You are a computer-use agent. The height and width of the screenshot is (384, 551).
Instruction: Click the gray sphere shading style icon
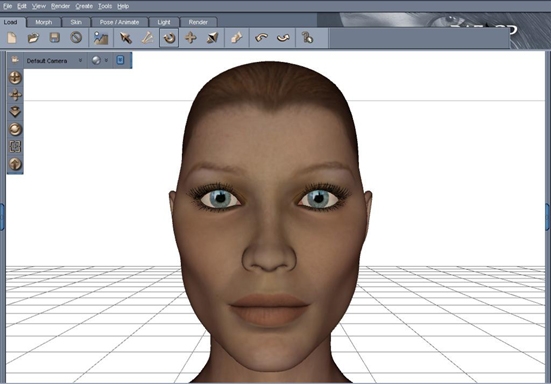96,60
